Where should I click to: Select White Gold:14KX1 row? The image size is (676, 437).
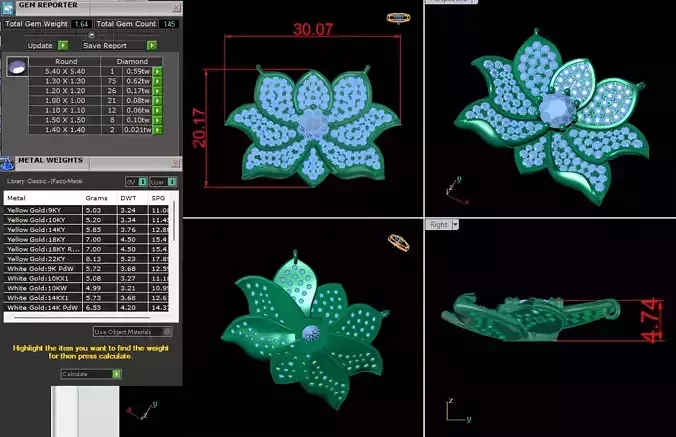click(x=86, y=298)
